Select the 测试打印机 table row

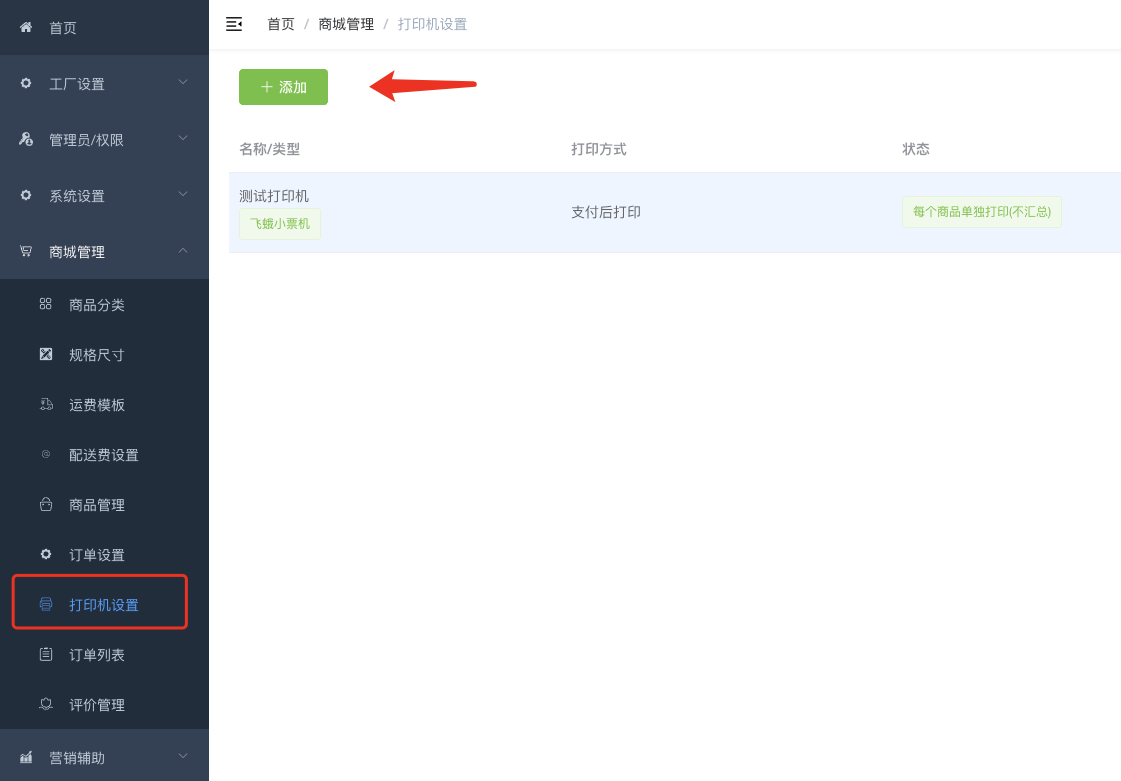coord(675,212)
